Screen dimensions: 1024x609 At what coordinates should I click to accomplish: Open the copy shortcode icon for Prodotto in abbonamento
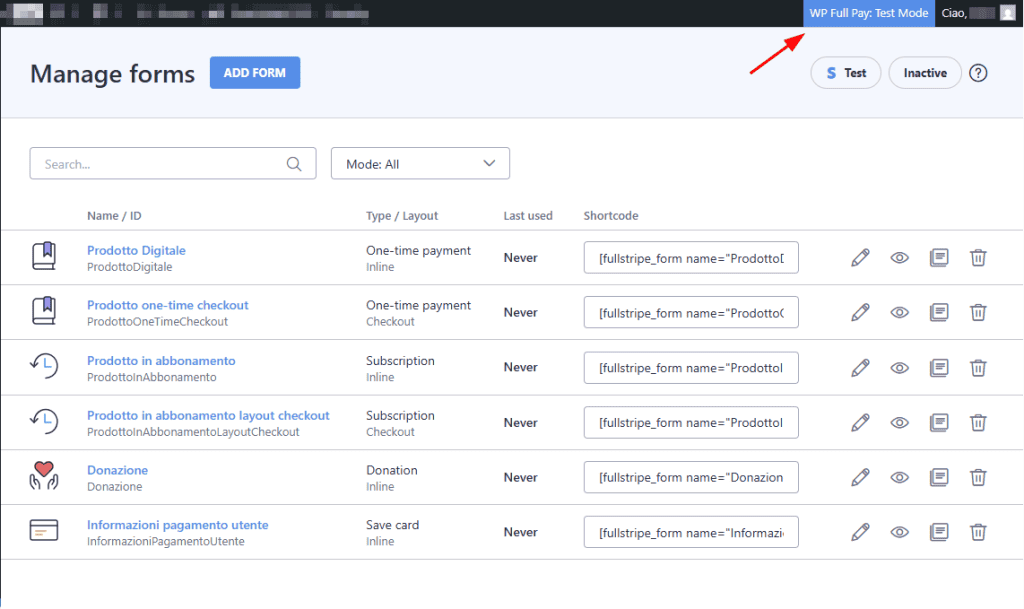pos(939,367)
